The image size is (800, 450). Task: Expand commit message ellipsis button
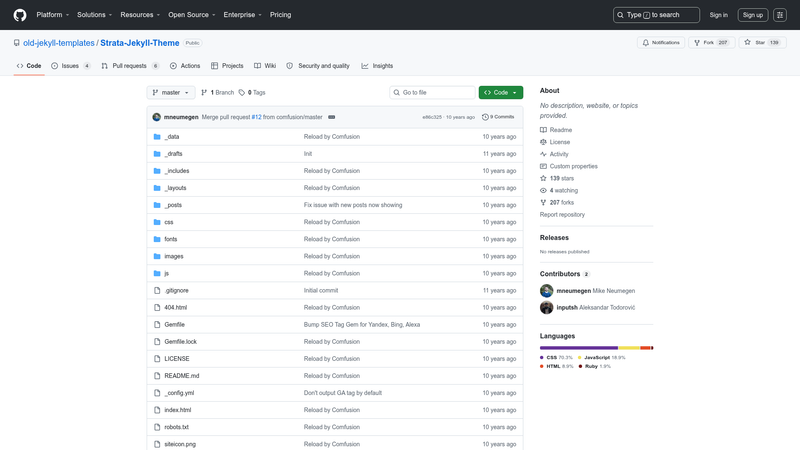pos(332,117)
